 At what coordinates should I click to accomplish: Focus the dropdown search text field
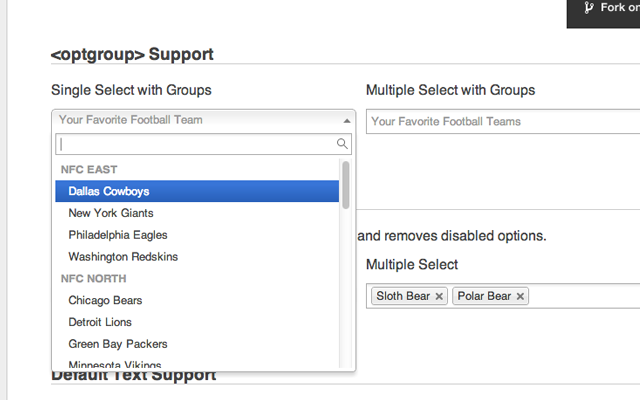pyautogui.click(x=195, y=144)
